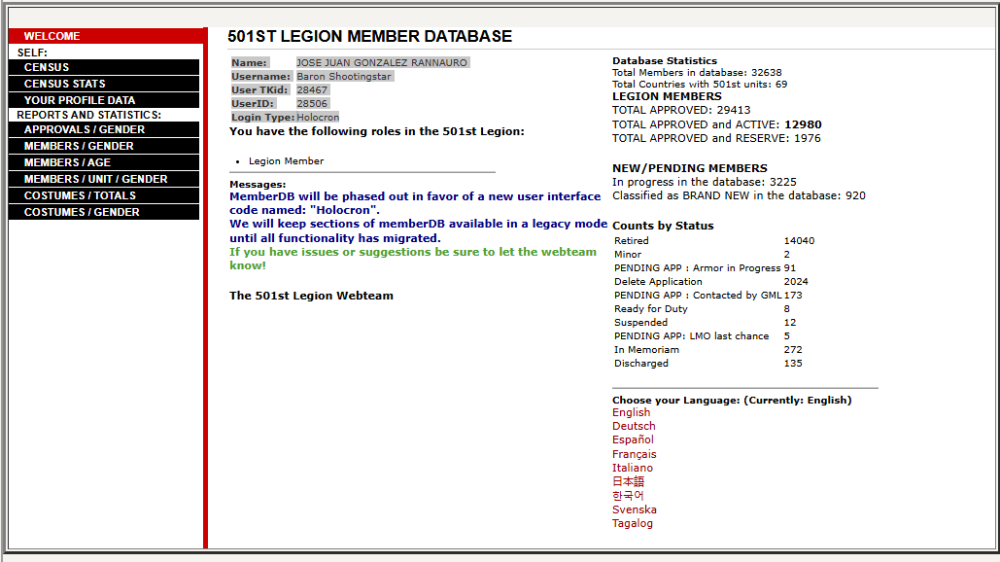
Task: Click the Counts by Status heading
Action: (x=663, y=226)
